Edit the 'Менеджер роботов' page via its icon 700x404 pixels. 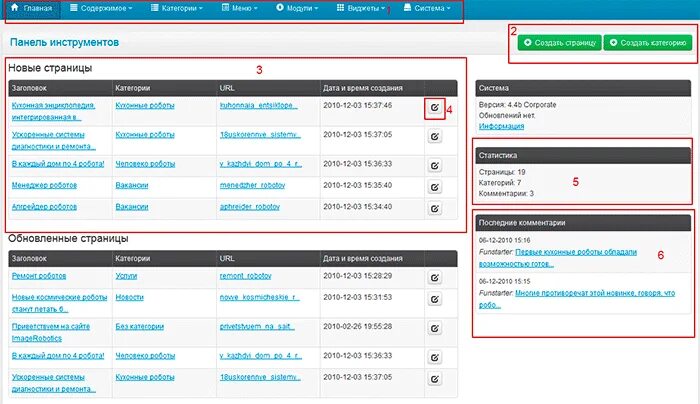(x=434, y=187)
